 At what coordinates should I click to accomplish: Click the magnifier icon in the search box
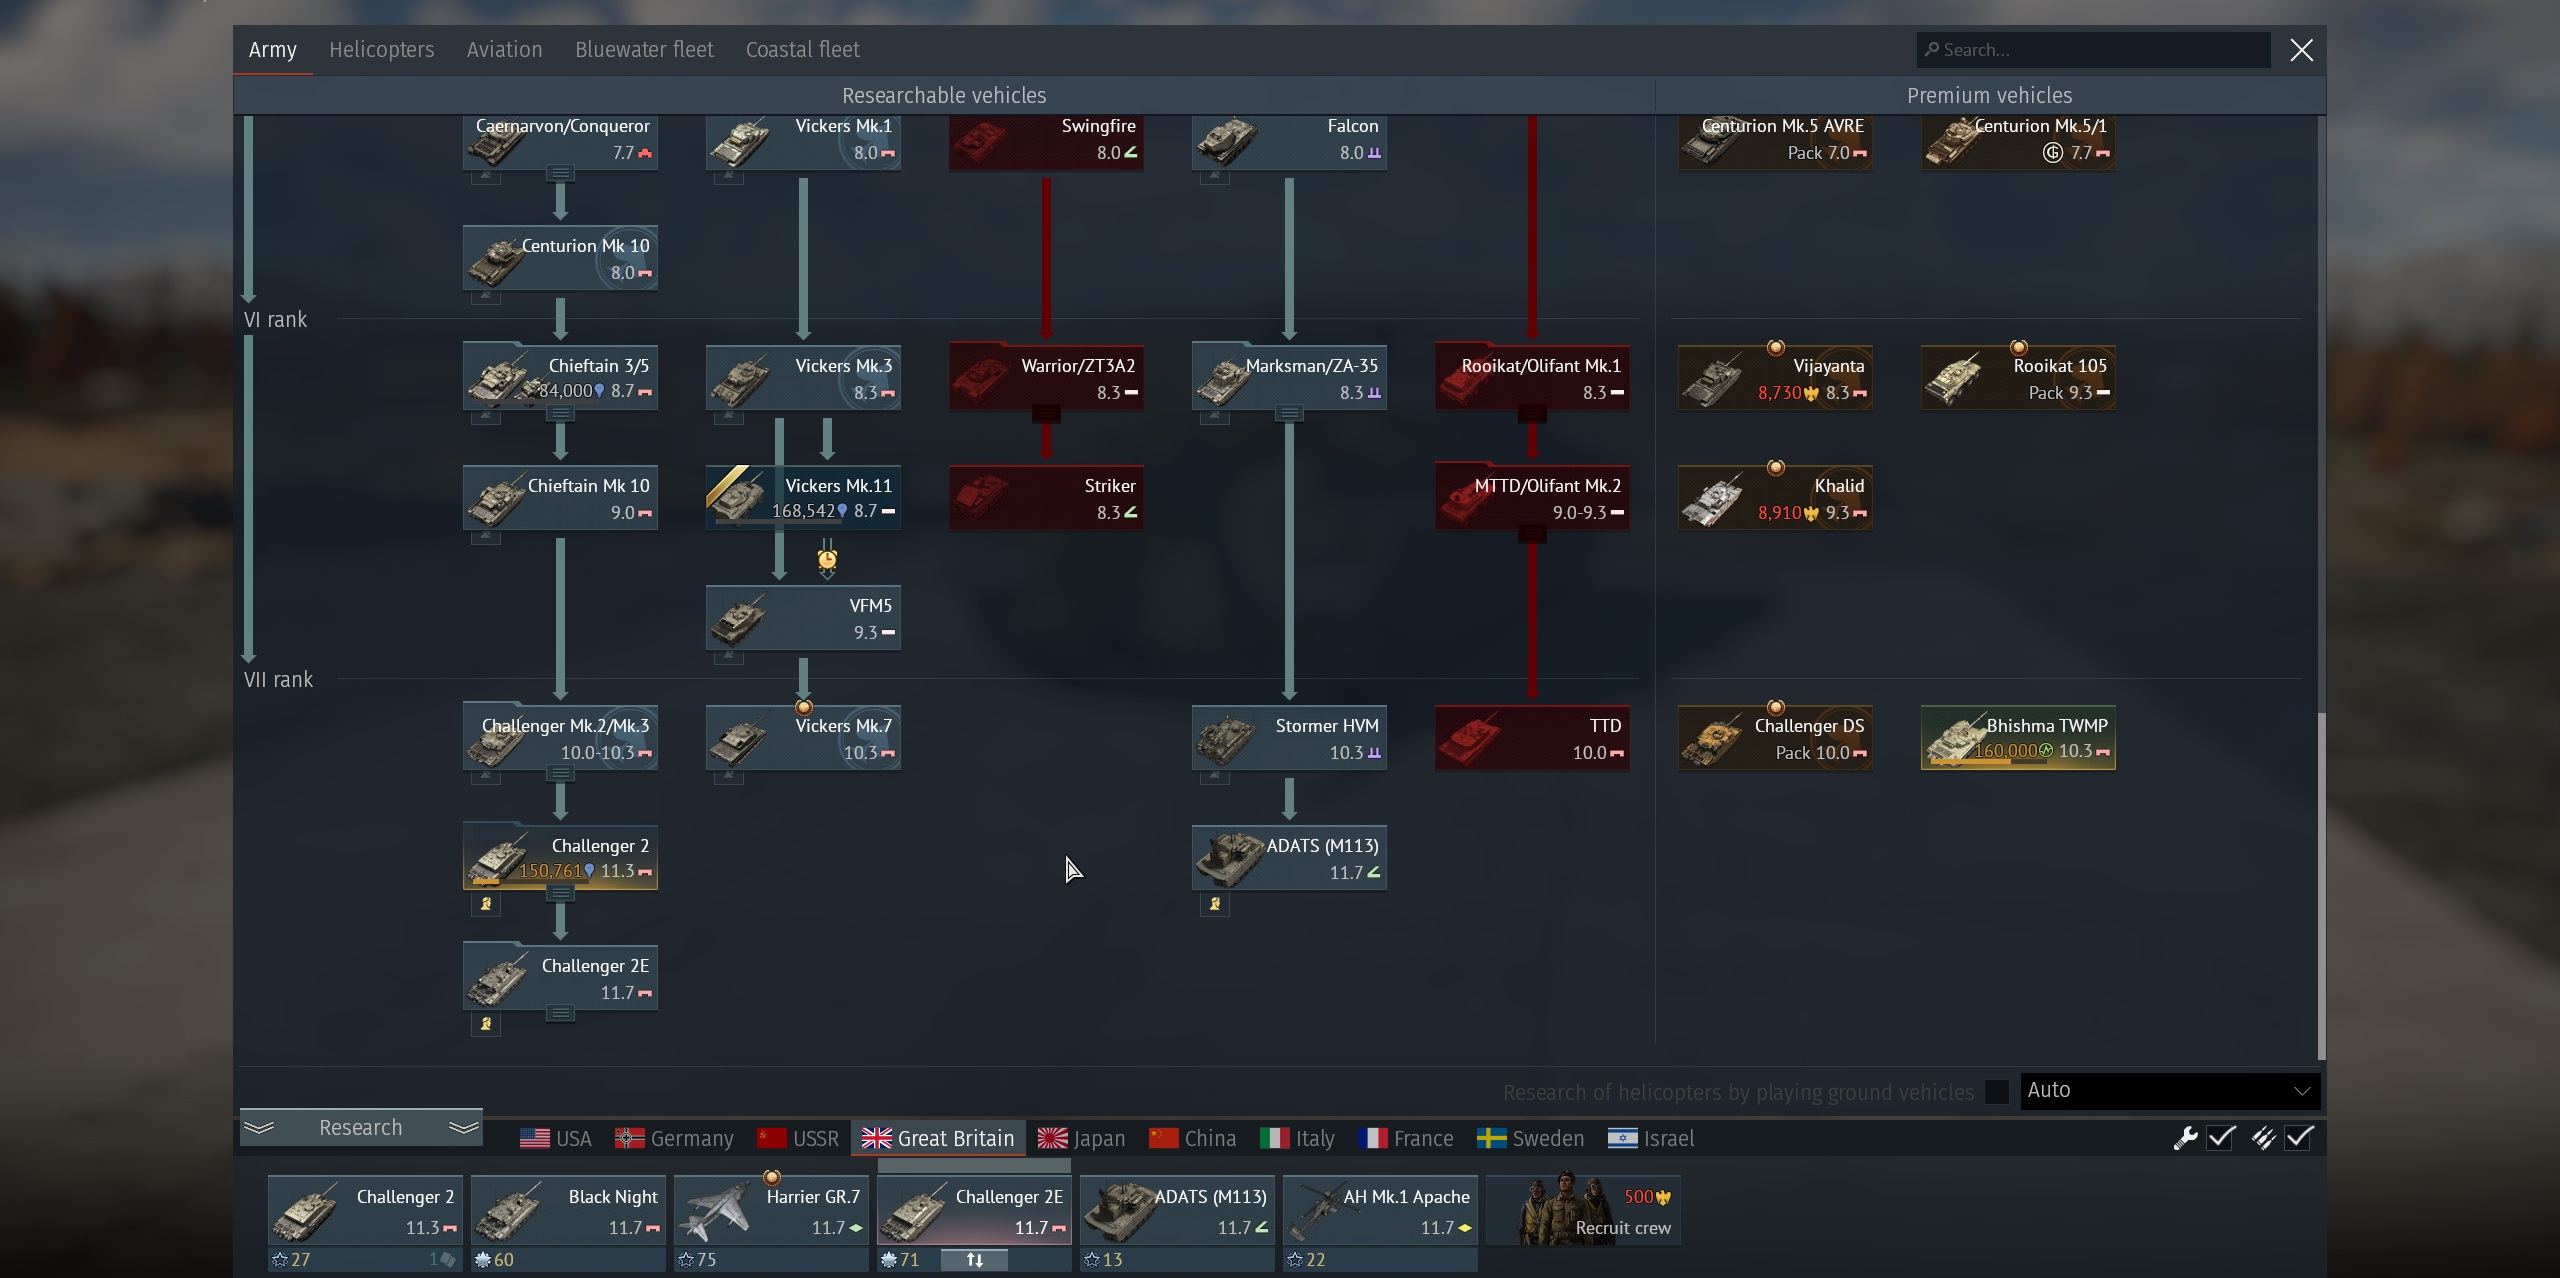point(1932,49)
